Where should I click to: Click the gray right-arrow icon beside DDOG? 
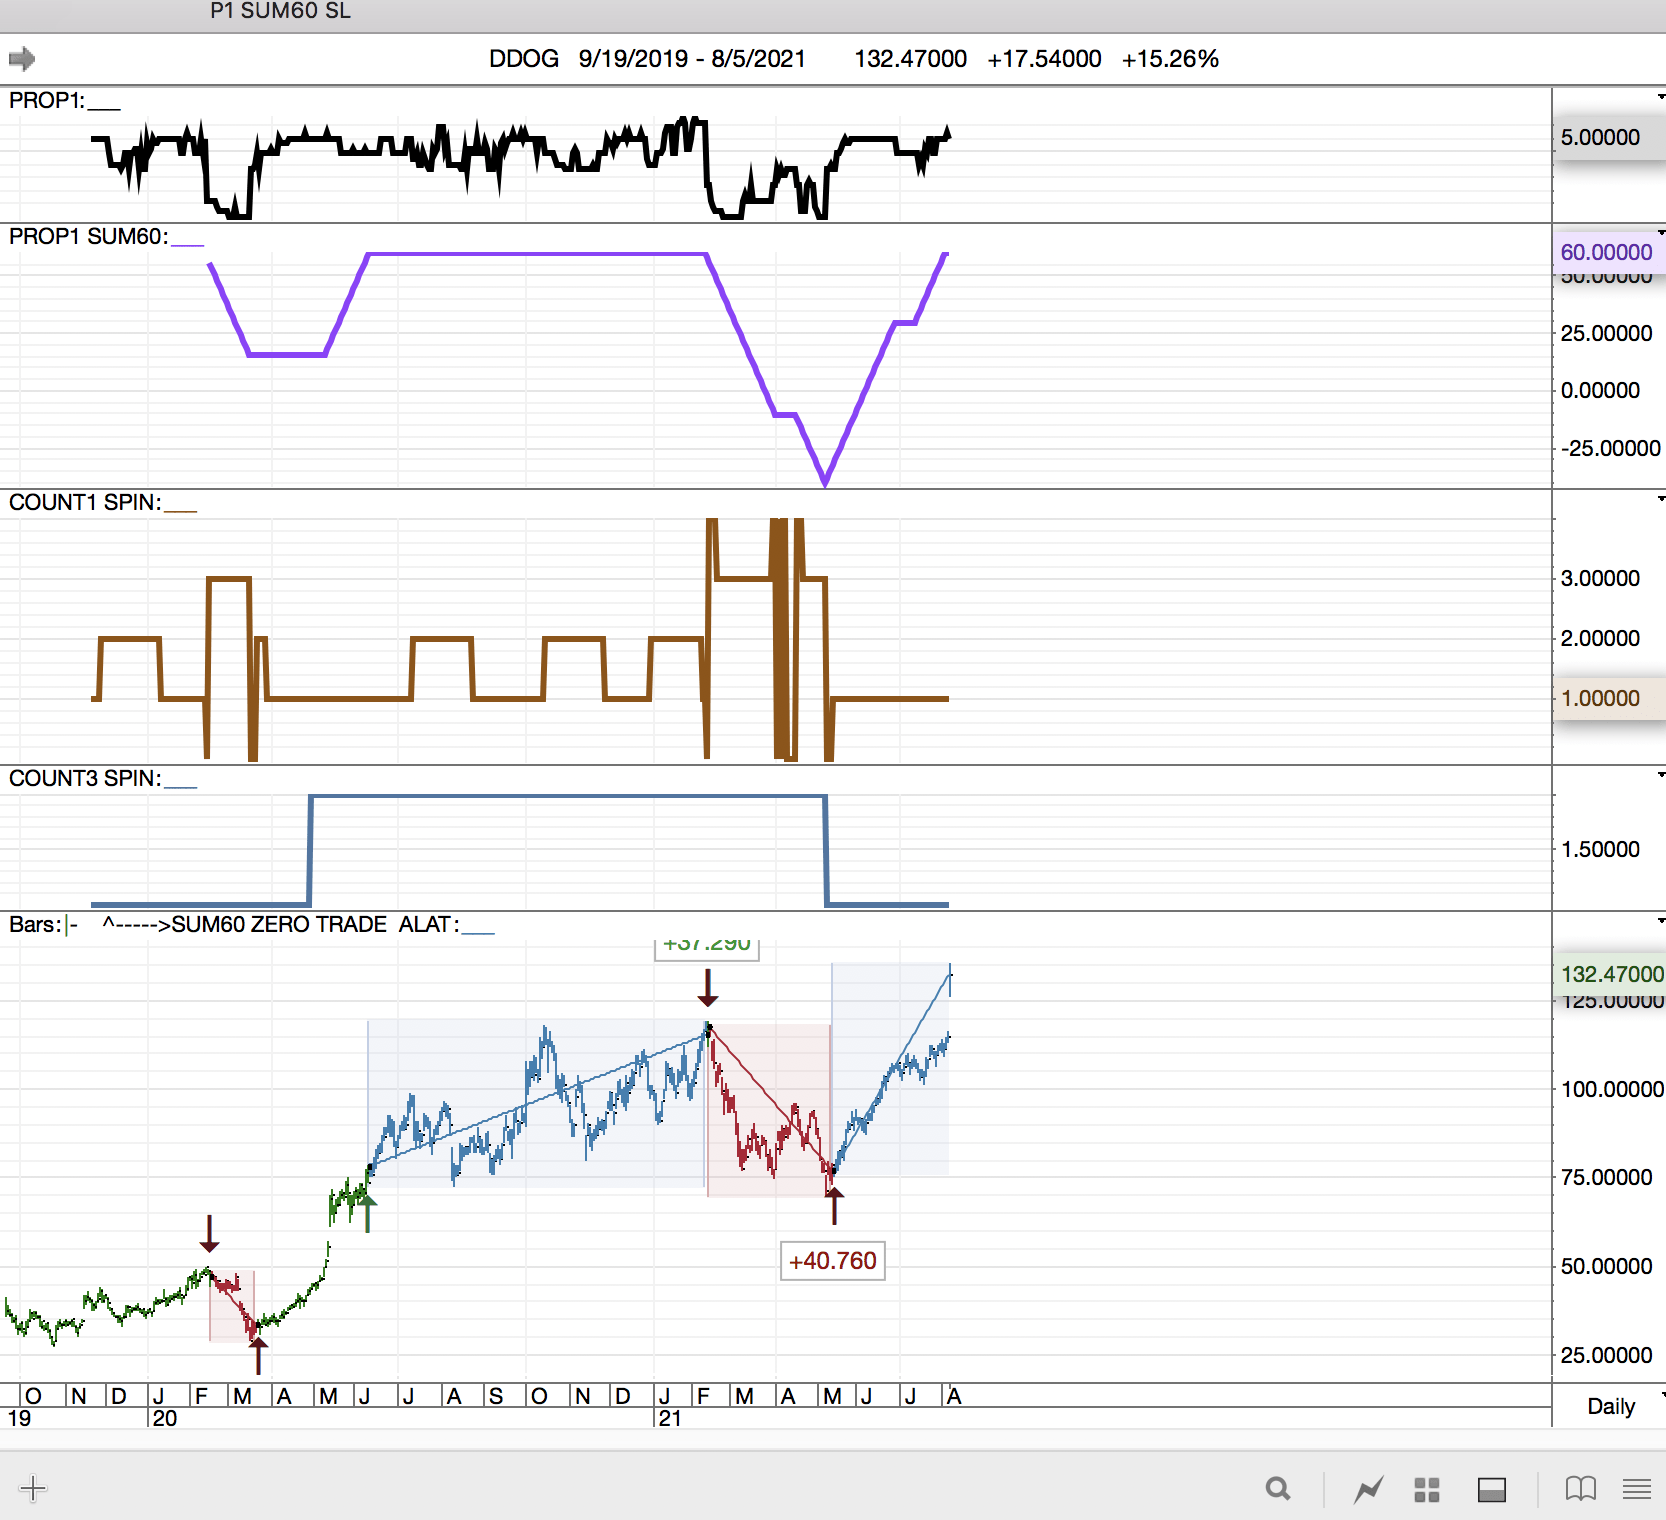[22, 59]
